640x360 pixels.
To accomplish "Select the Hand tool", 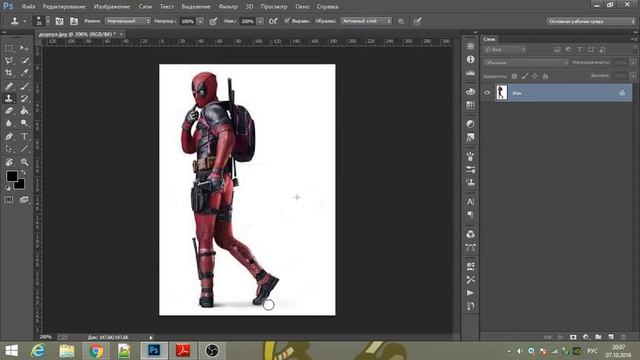I will (9, 162).
